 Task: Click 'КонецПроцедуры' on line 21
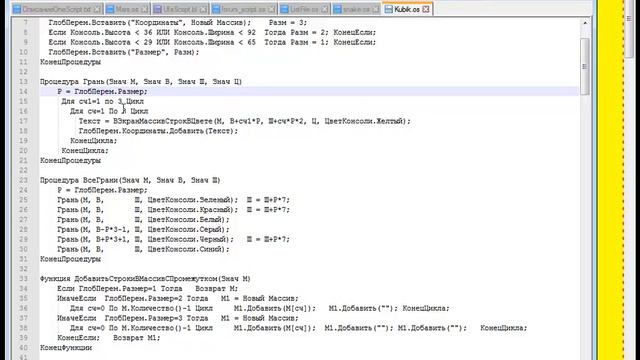point(70,160)
